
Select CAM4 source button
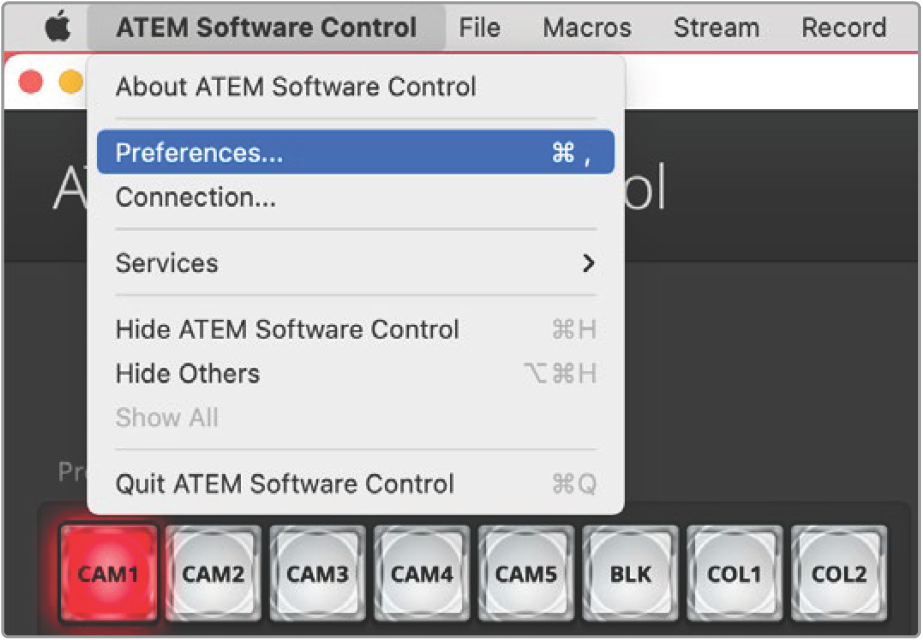(x=421, y=573)
